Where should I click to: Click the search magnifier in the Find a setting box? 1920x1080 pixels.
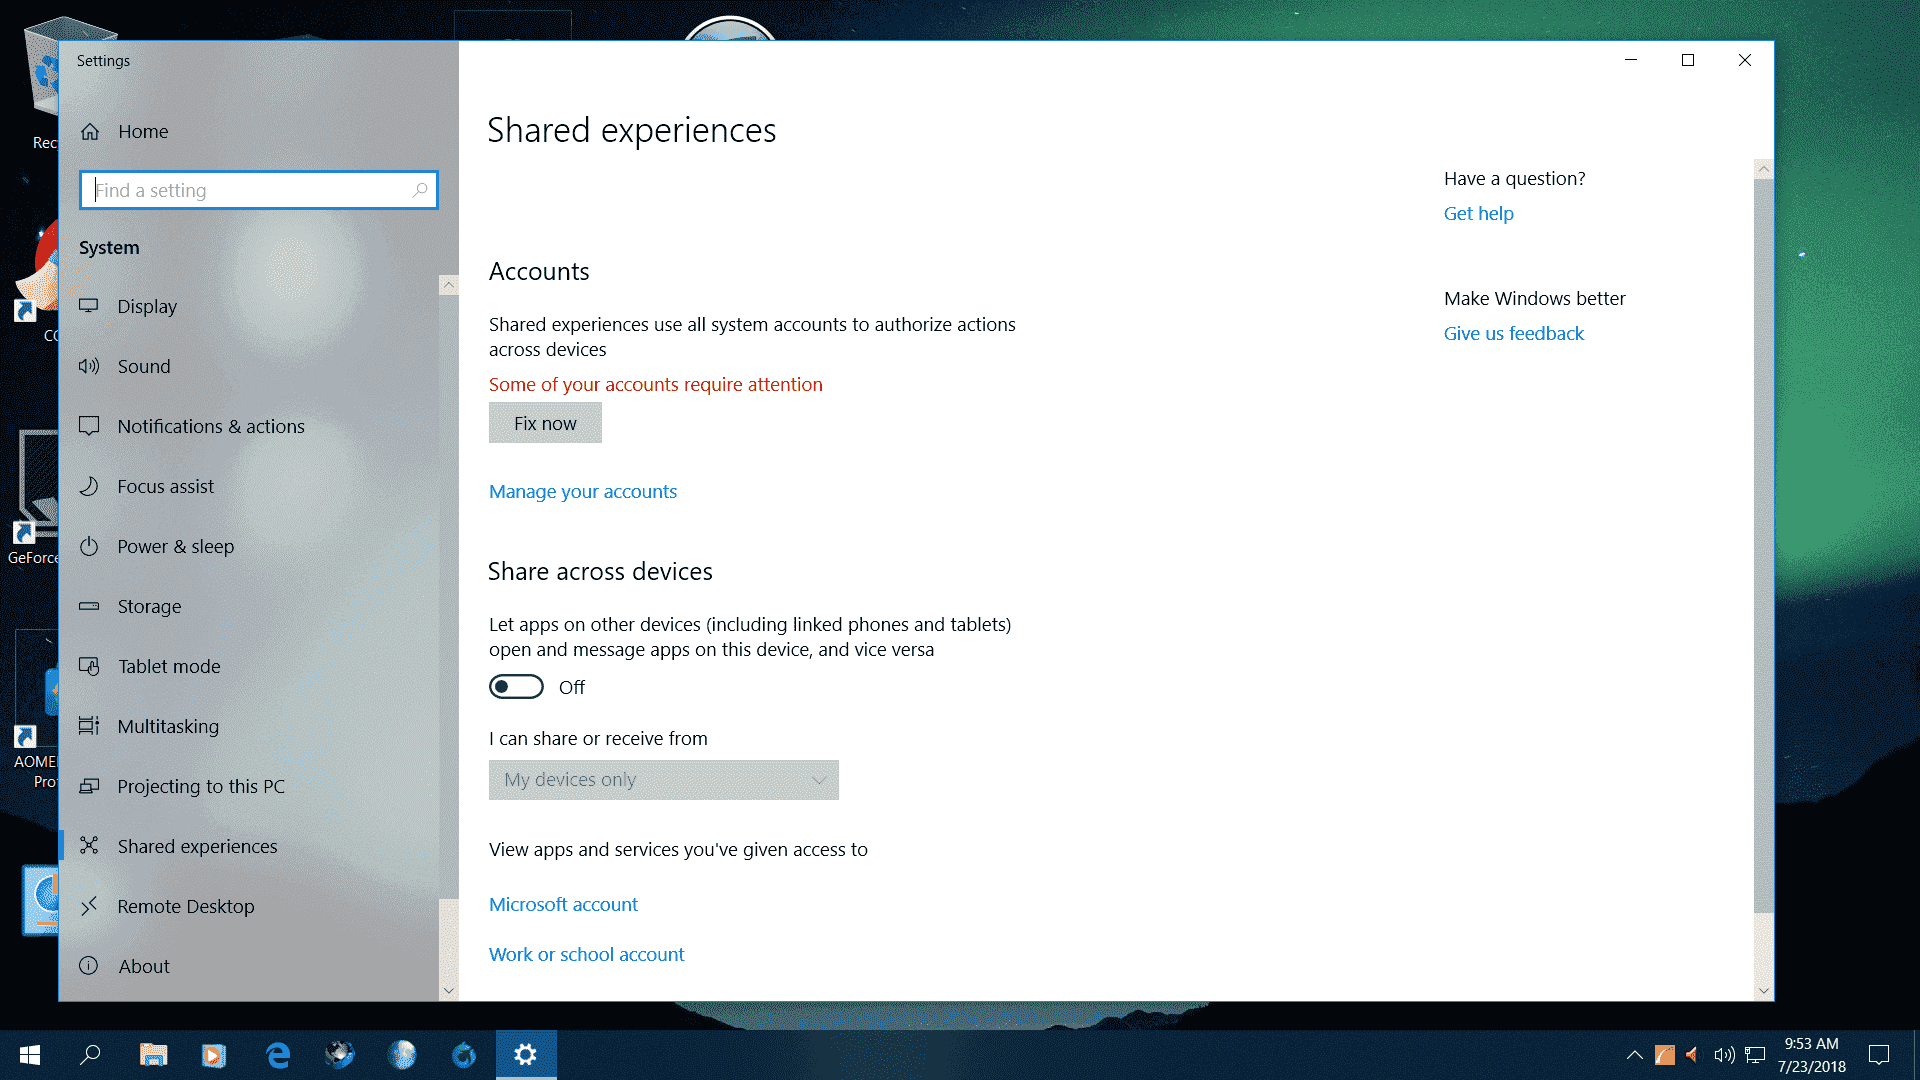coord(420,190)
